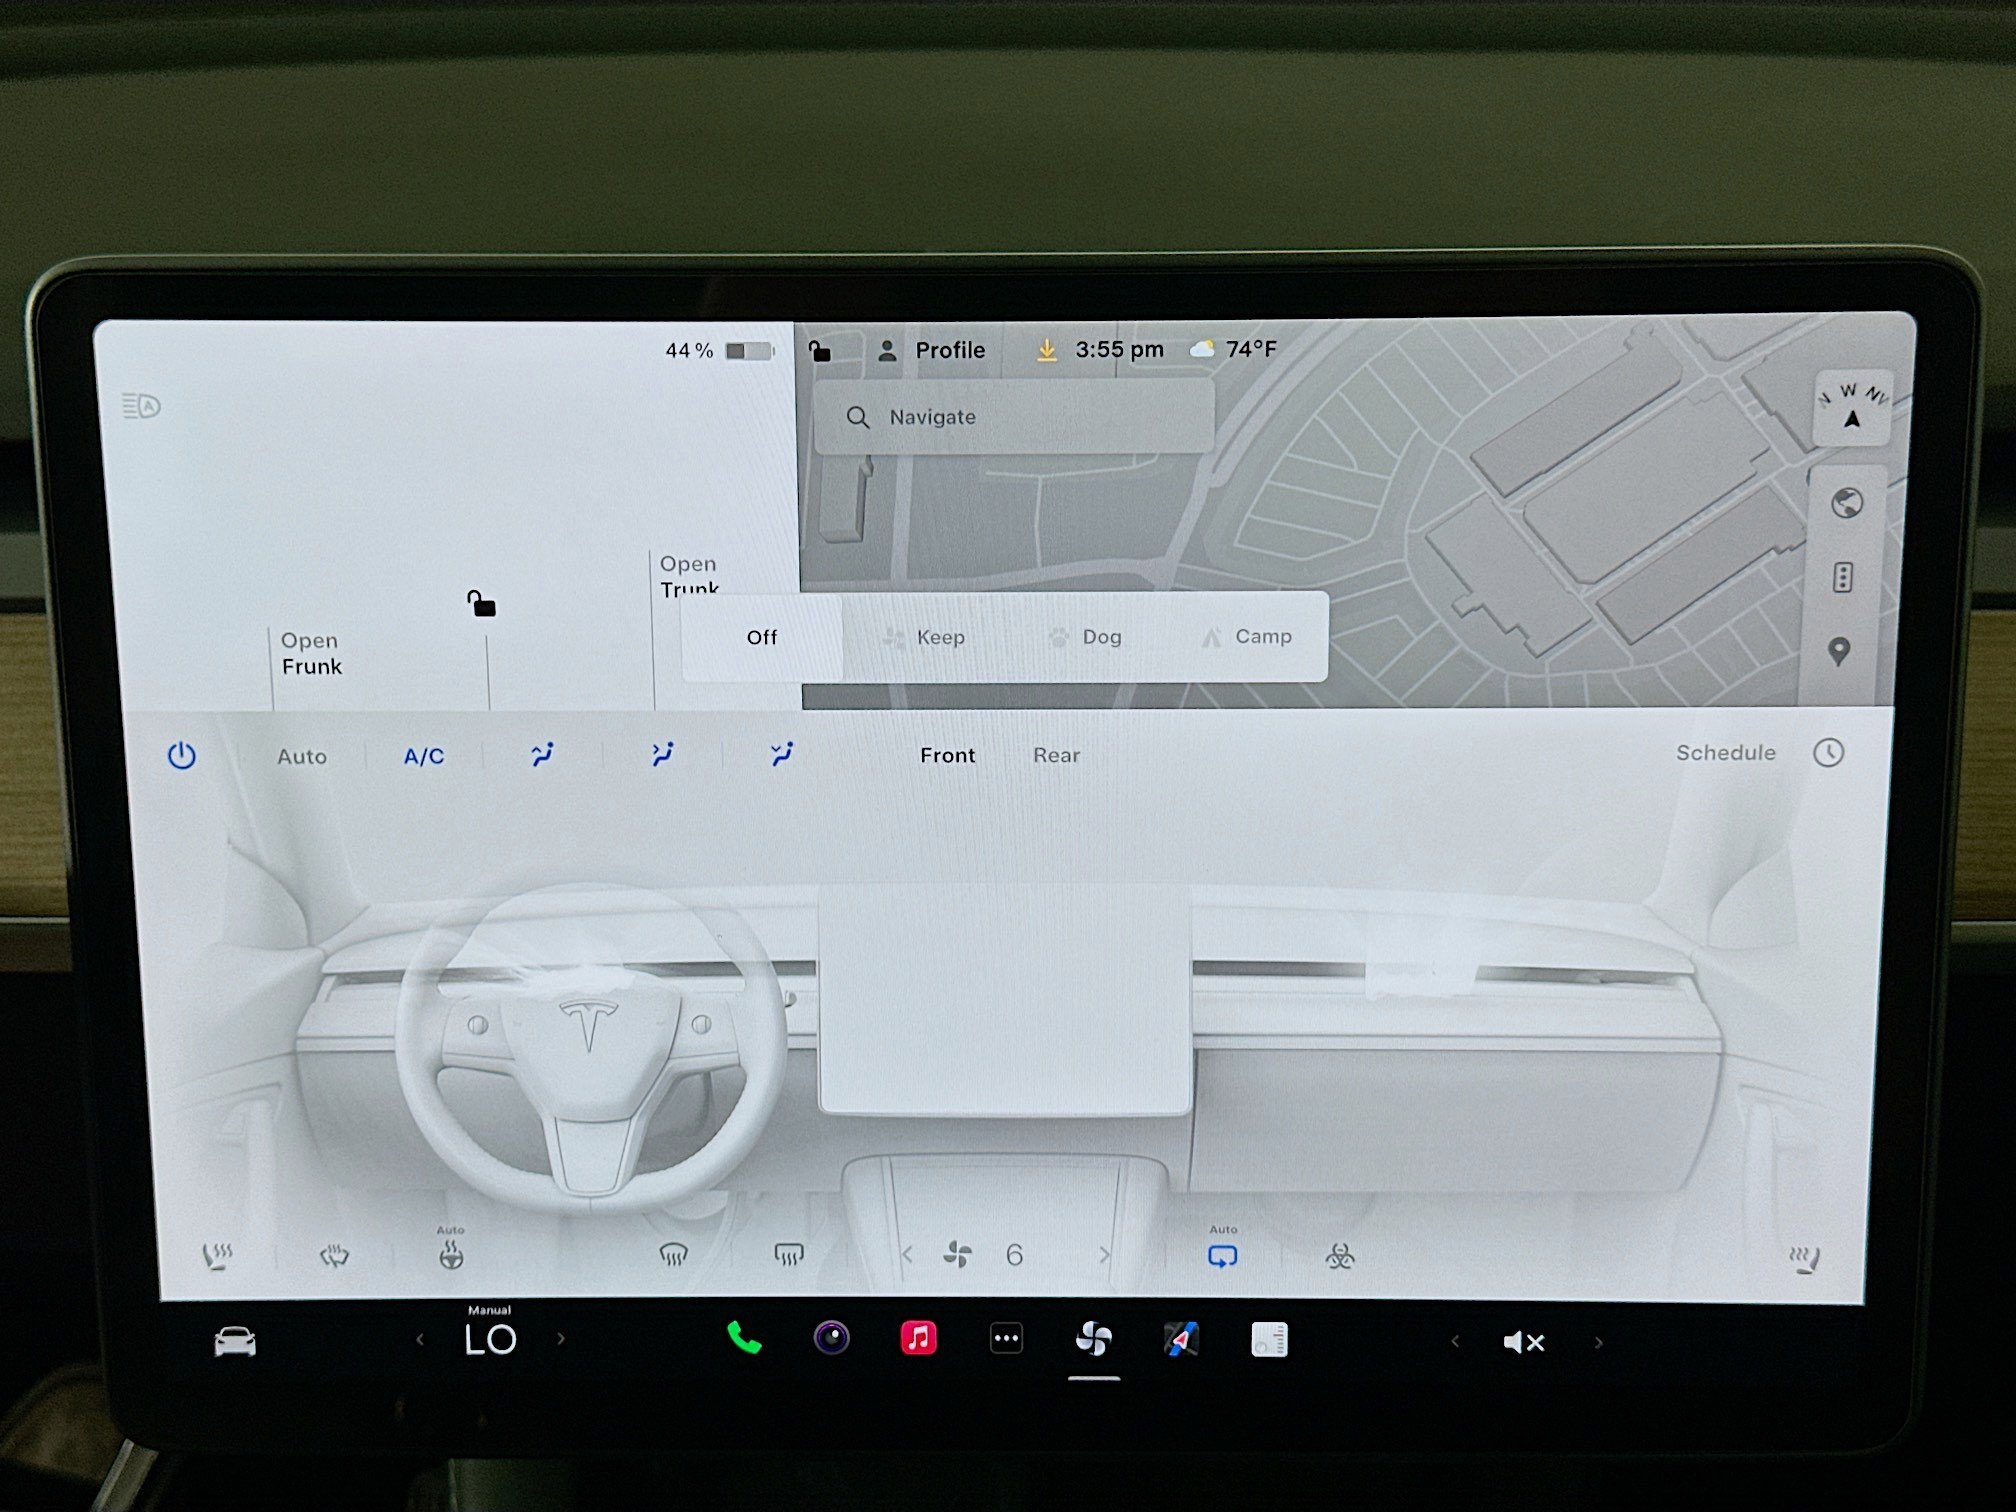Image resolution: width=2016 pixels, height=1512 pixels.
Task: Toggle the A/C on or off
Action: pos(422,756)
